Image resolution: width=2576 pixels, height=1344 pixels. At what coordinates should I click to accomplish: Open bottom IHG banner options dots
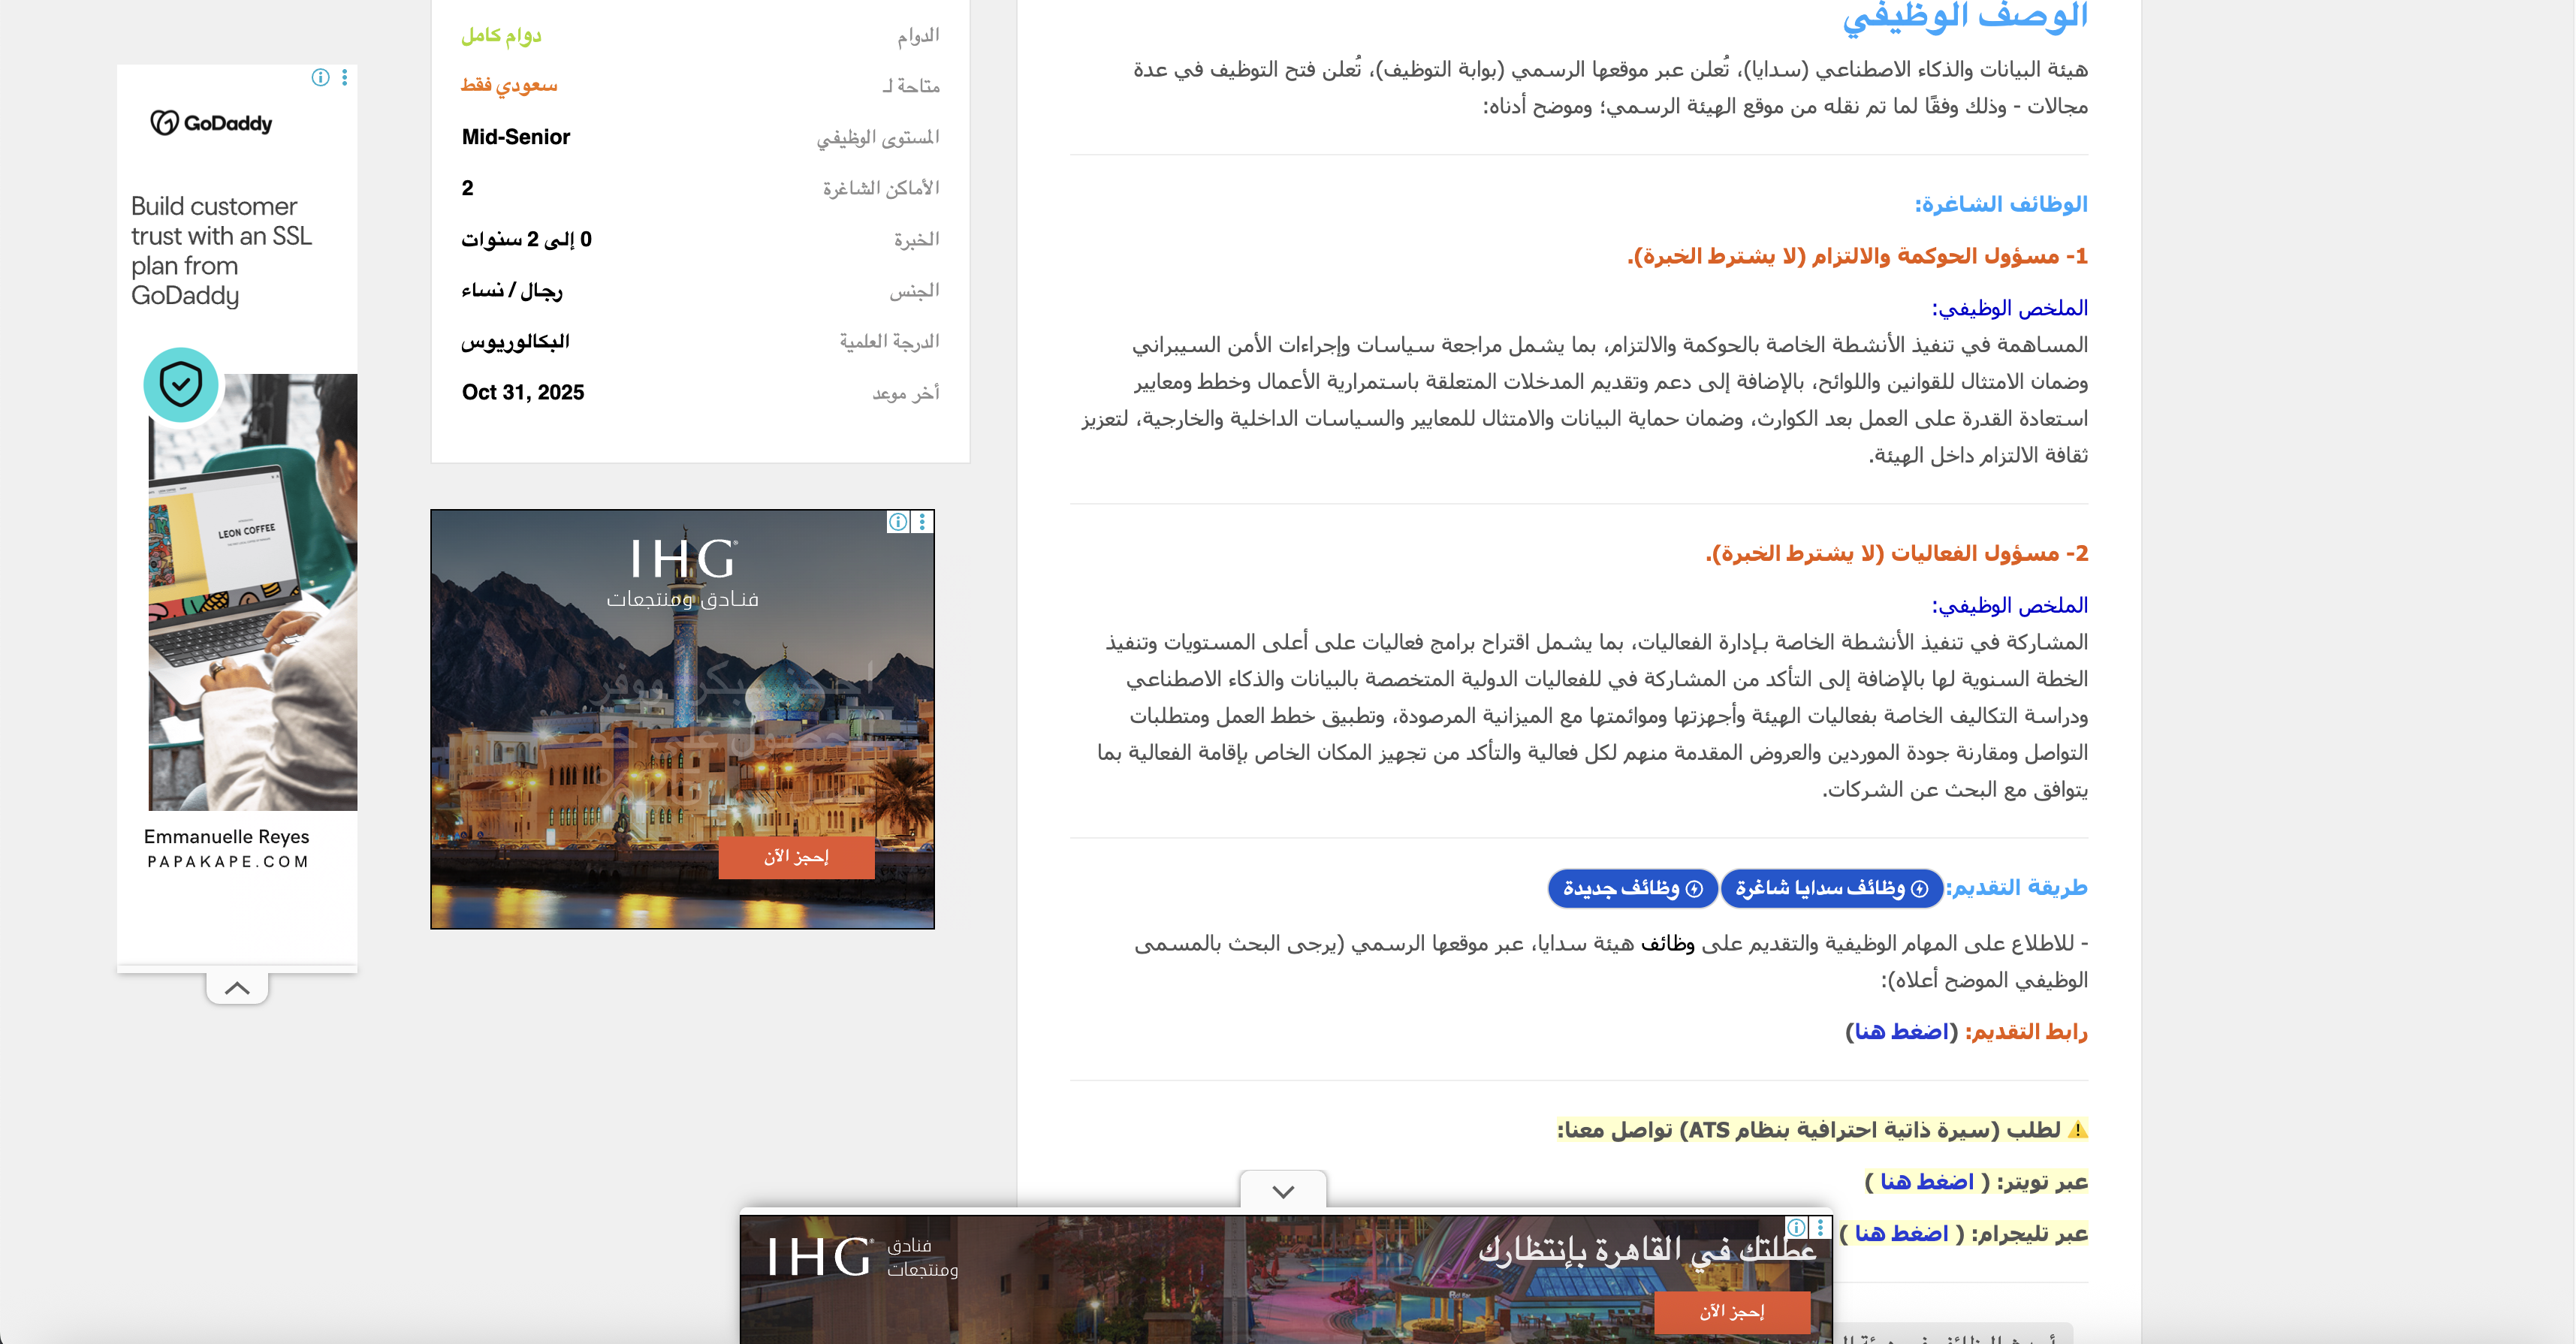1820,1227
